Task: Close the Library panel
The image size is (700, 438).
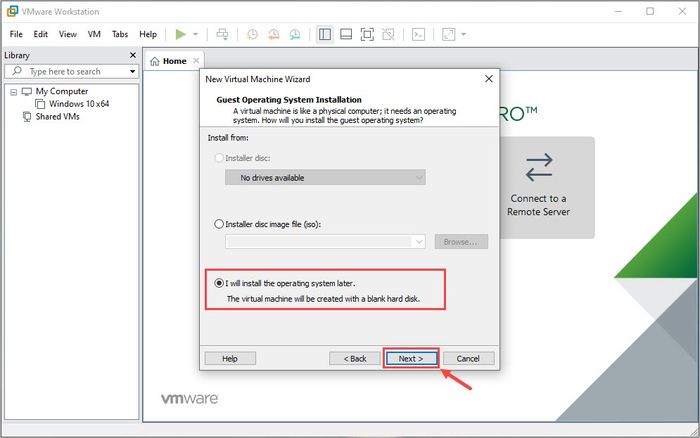Action: pos(133,55)
